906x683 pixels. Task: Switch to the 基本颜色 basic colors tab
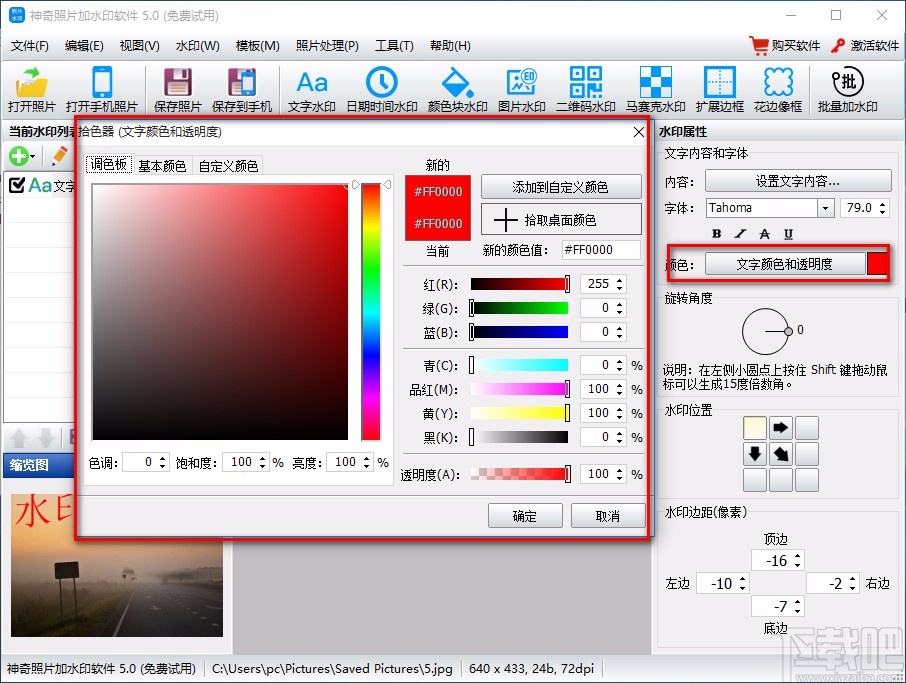161,164
